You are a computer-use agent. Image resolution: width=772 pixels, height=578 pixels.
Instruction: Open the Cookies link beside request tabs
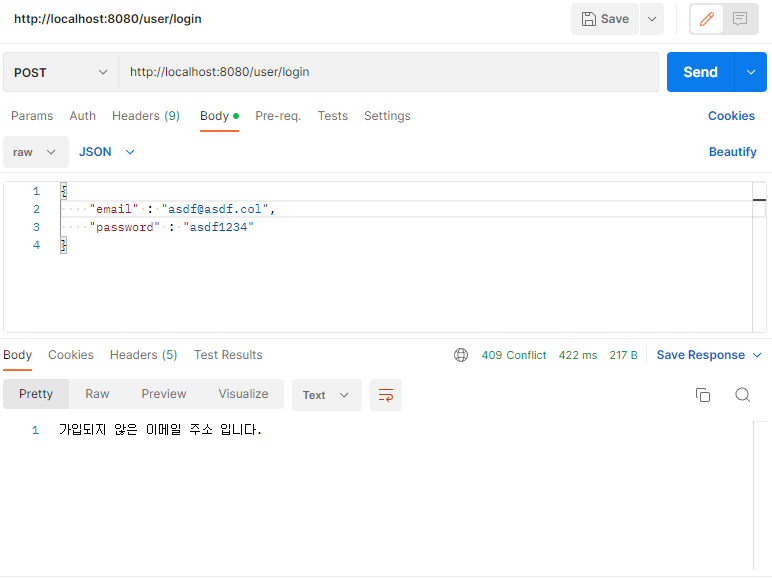tap(731, 116)
